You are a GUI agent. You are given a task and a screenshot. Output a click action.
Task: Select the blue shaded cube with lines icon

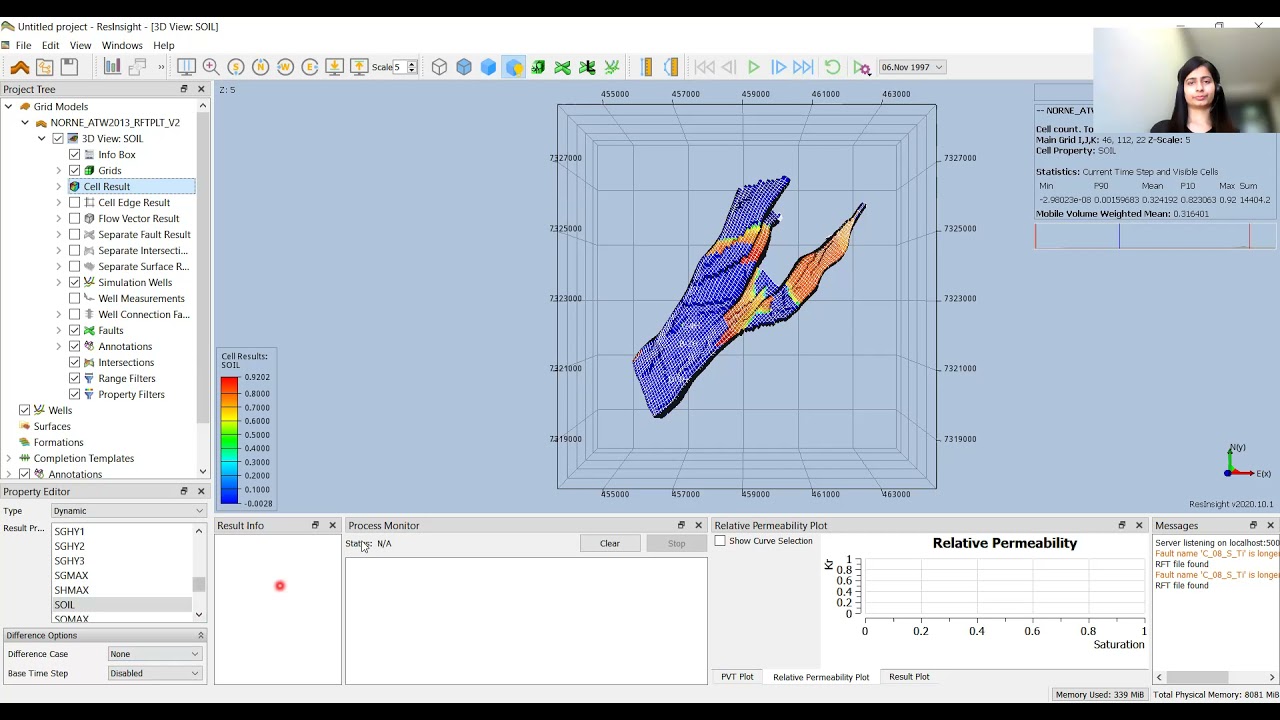(464, 67)
